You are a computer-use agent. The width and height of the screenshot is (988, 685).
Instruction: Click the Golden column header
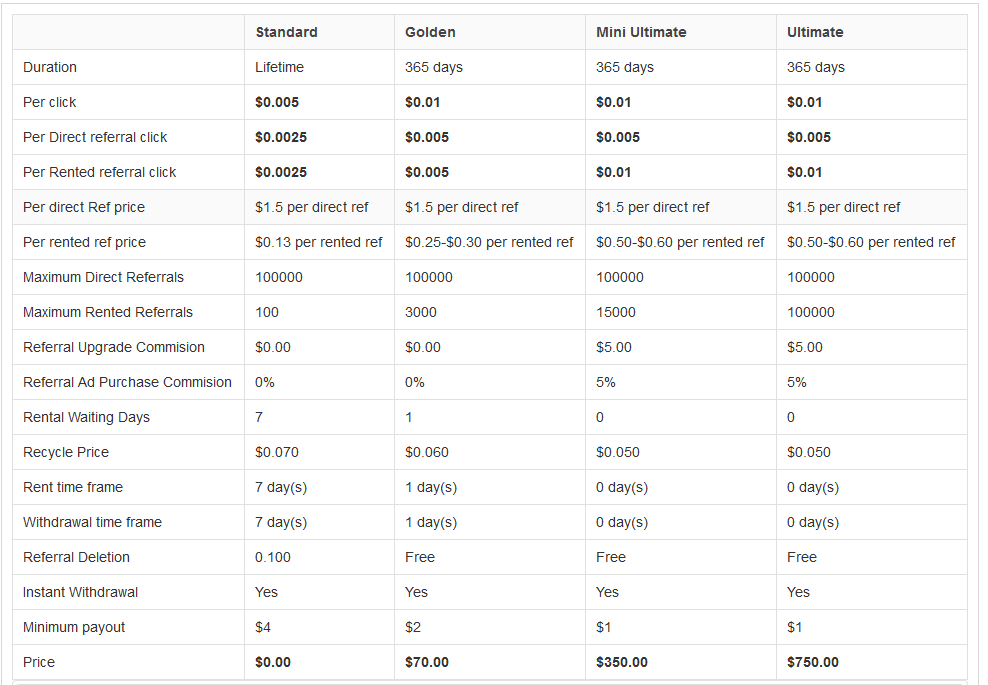tap(430, 32)
